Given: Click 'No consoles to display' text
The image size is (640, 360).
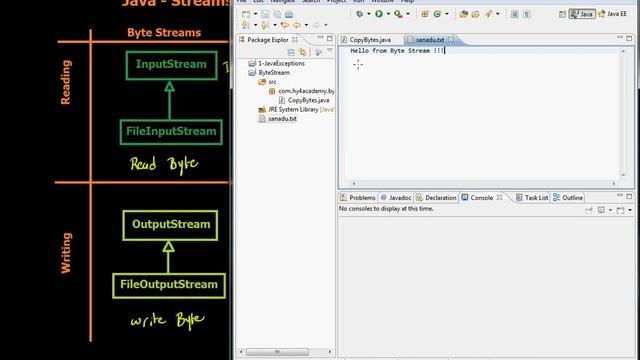Looking at the screenshot, I should pos(386,209).
